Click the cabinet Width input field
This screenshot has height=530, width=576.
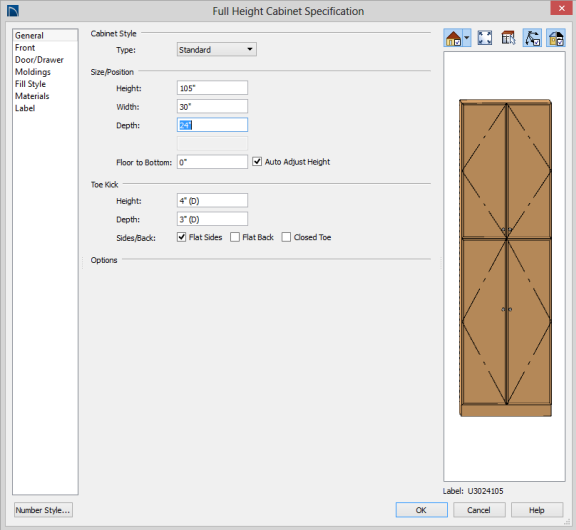(x=212, y=107)
